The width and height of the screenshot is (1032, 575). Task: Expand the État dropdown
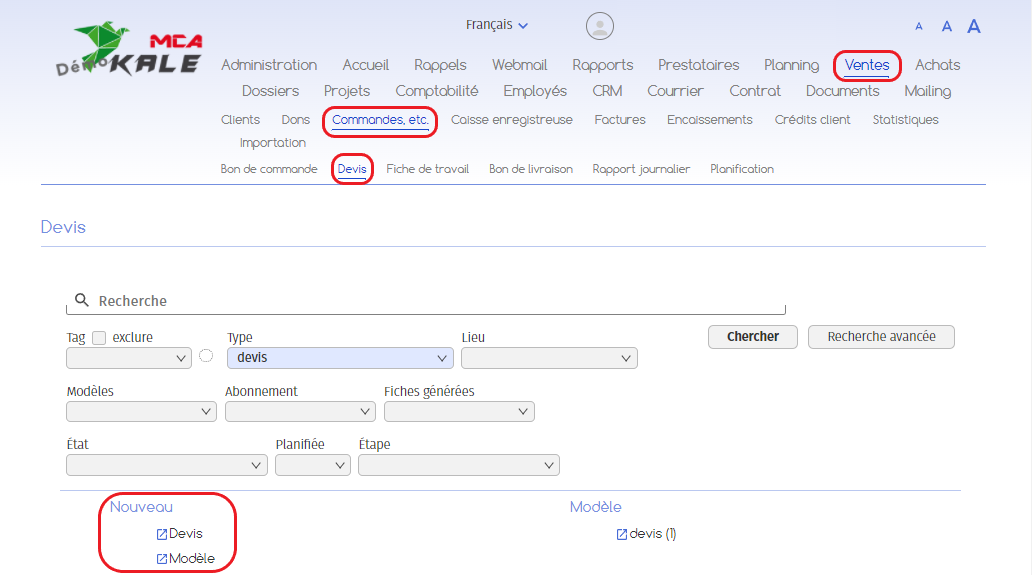pyautogui.click(x=166, y=465)
